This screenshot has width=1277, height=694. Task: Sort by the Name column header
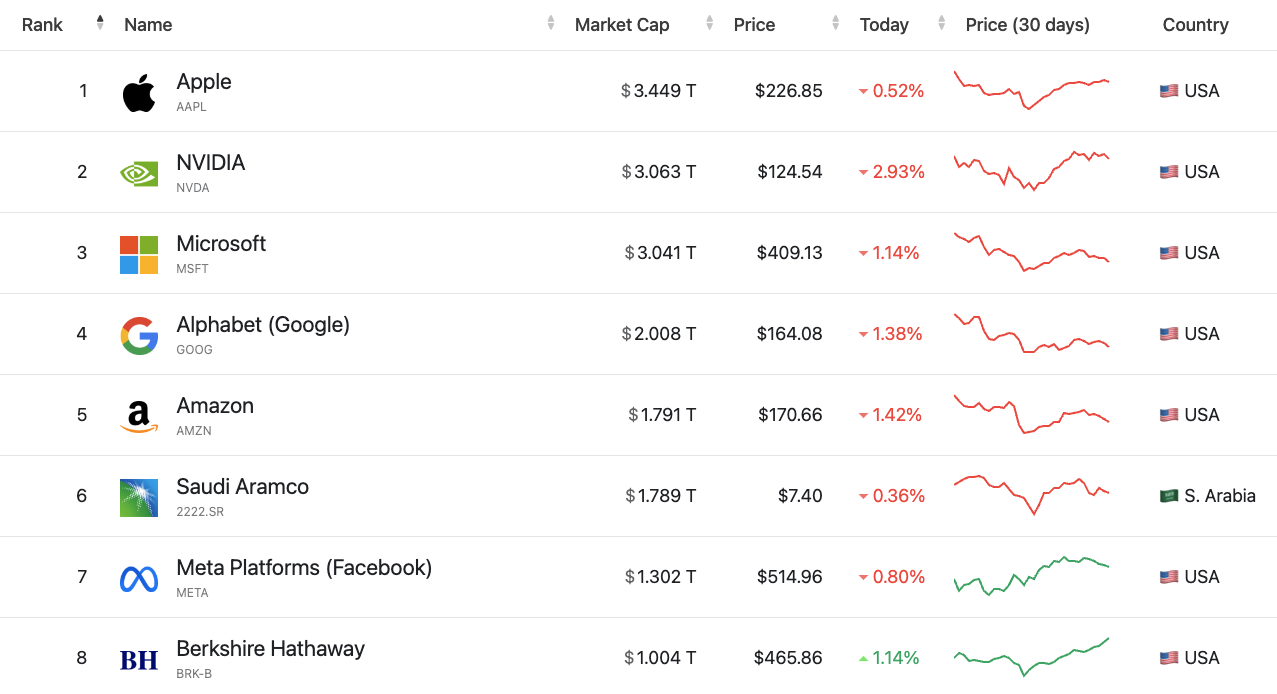(x=149, y=25)
